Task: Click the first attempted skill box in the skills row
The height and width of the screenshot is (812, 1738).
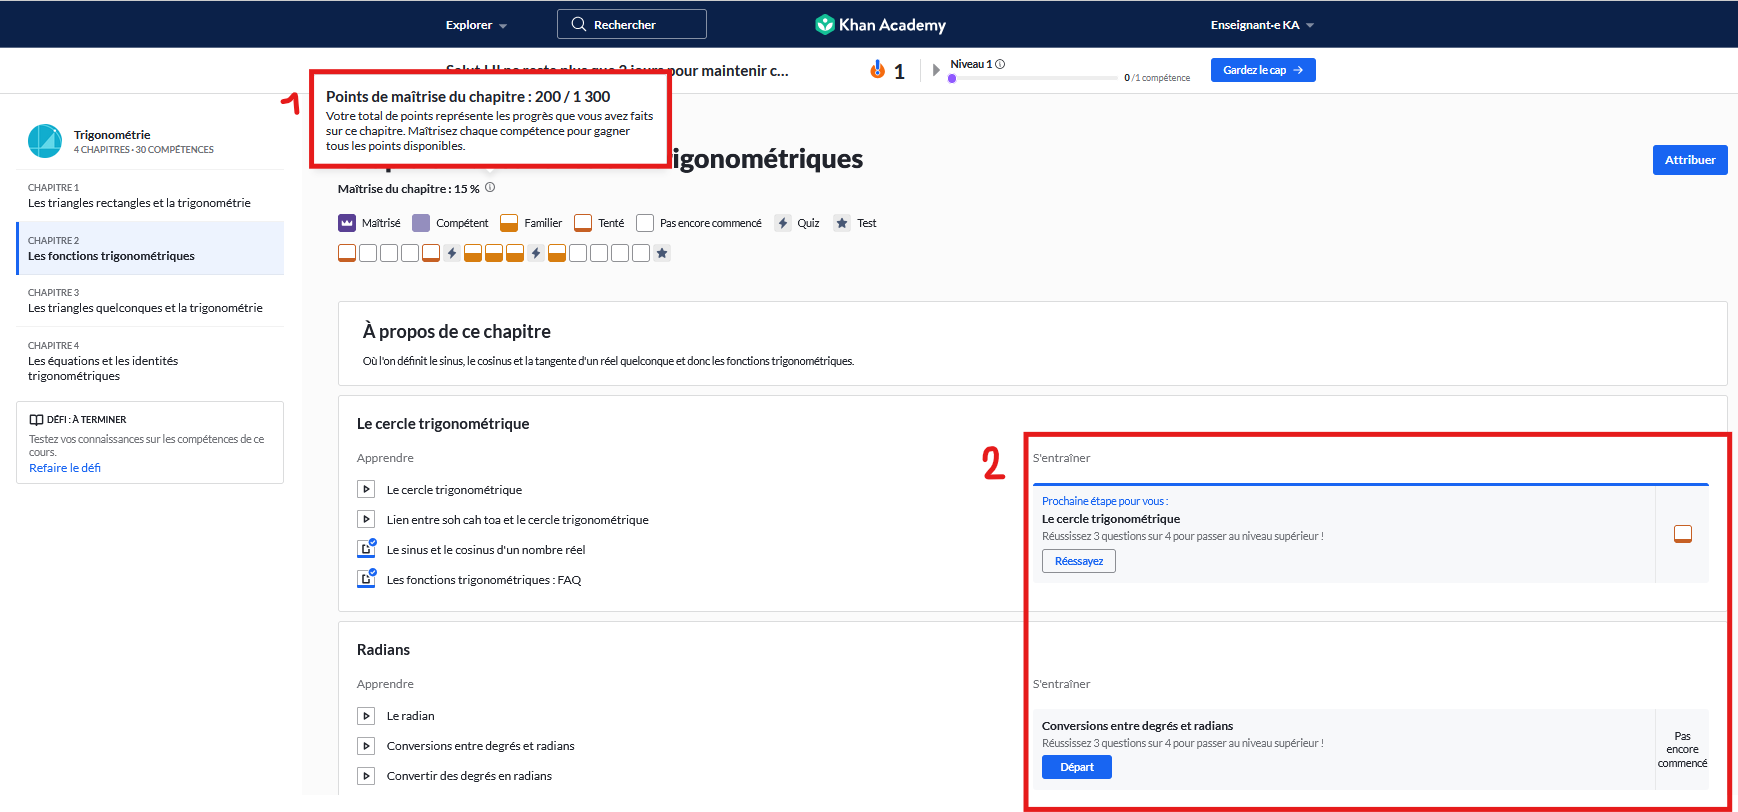Action: pos(347,253)
